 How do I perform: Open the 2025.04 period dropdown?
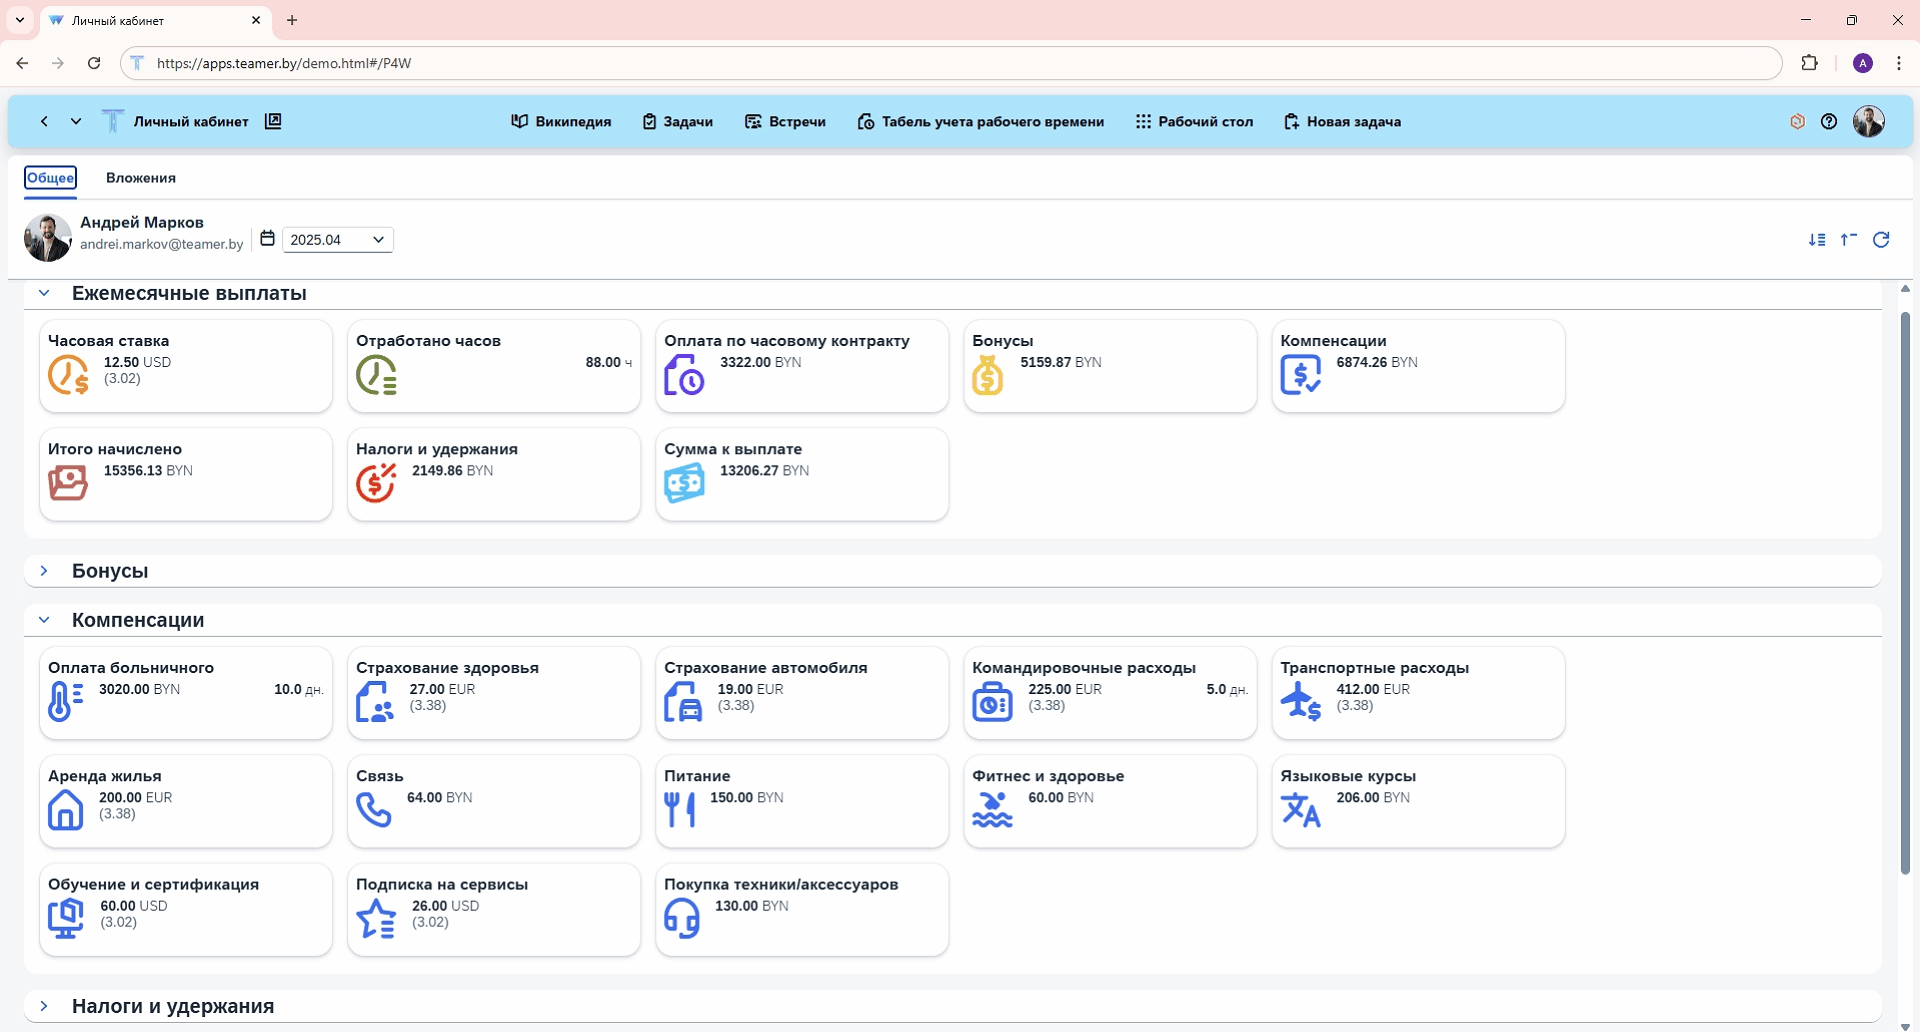(337, 240)
